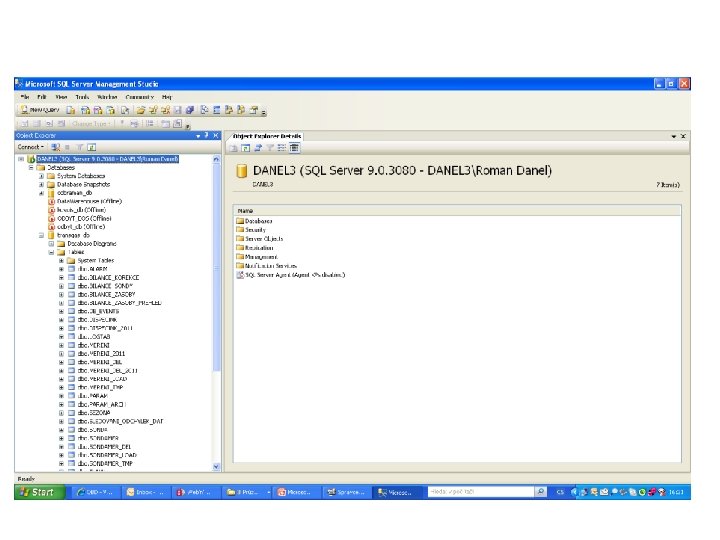
Task: Select the dbo.BILANCE_ZASOBY table
Action: pos(106,294)
